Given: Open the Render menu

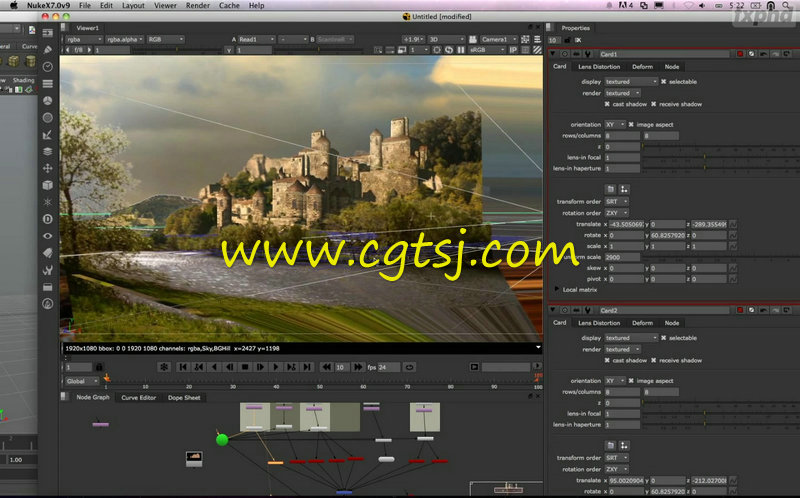Looking at the screenshot, I should pyautogui.click(x=197, y=6).
